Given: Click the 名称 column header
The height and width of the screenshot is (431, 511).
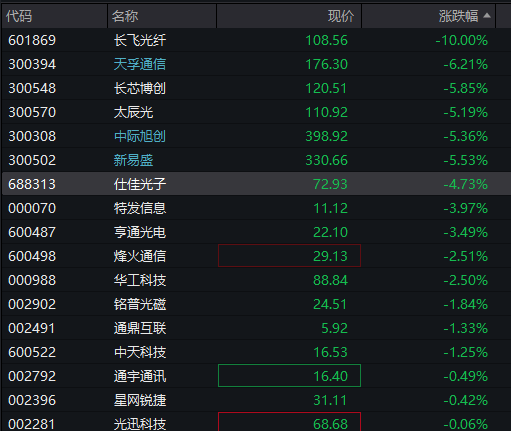Looking at the screenshot, I should point(162,16).
